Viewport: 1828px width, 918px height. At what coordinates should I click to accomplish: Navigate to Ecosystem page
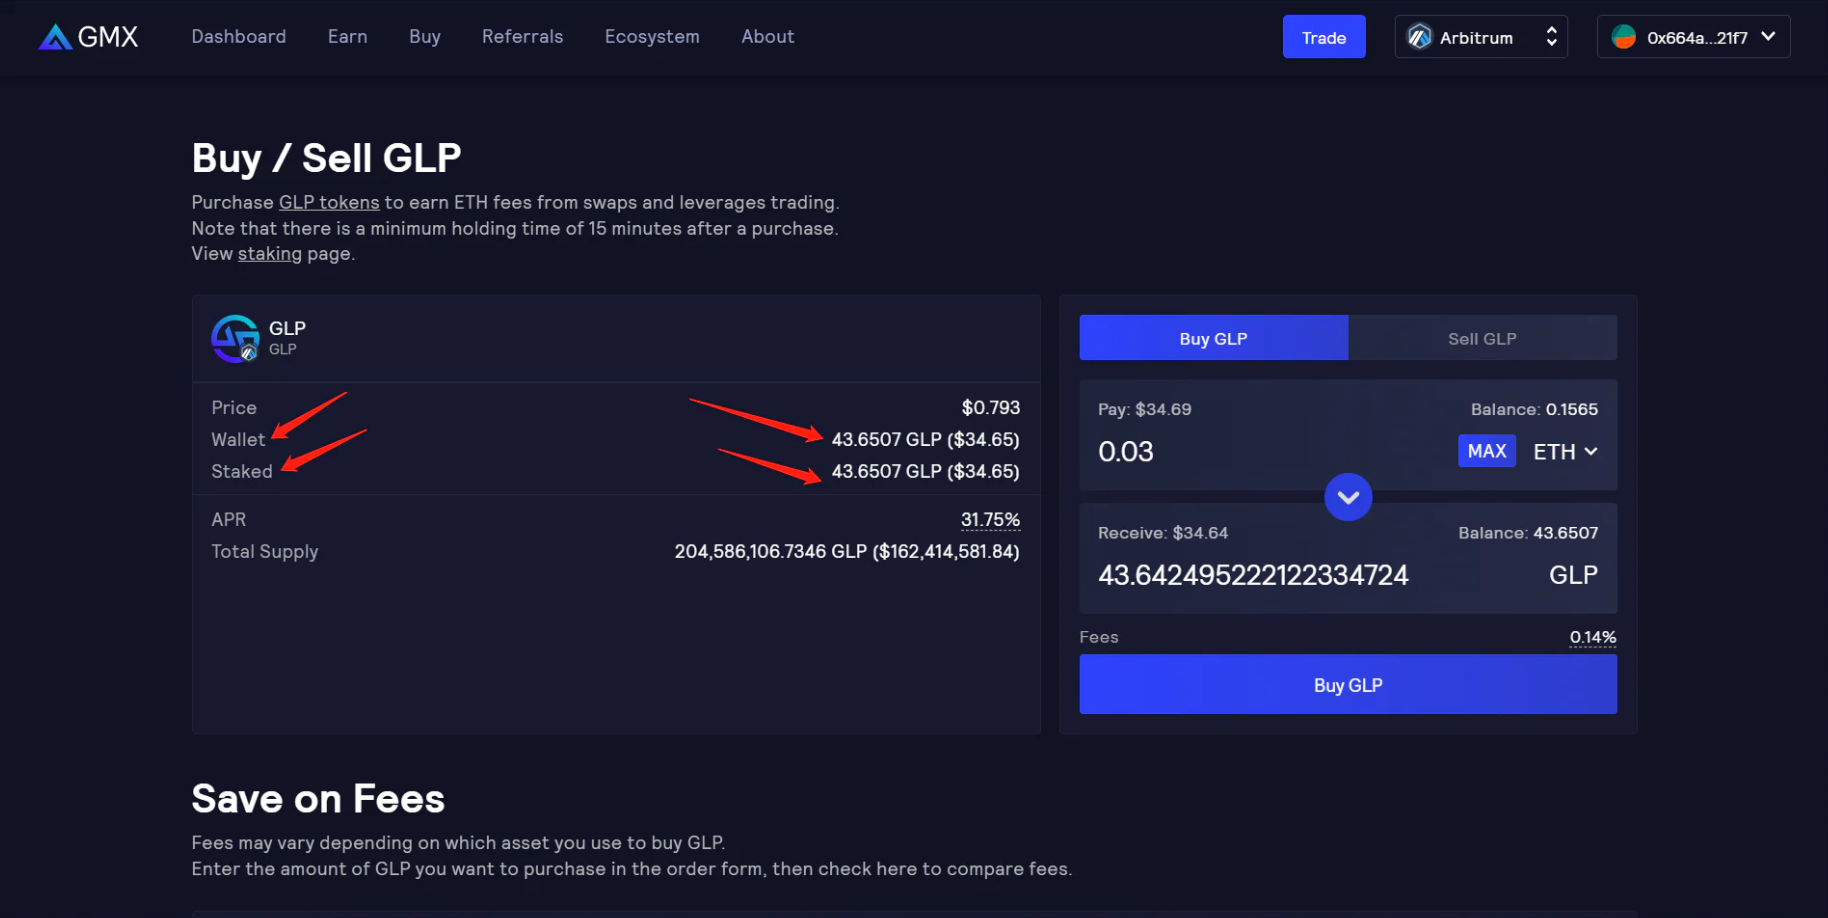[x=652, y=37]
